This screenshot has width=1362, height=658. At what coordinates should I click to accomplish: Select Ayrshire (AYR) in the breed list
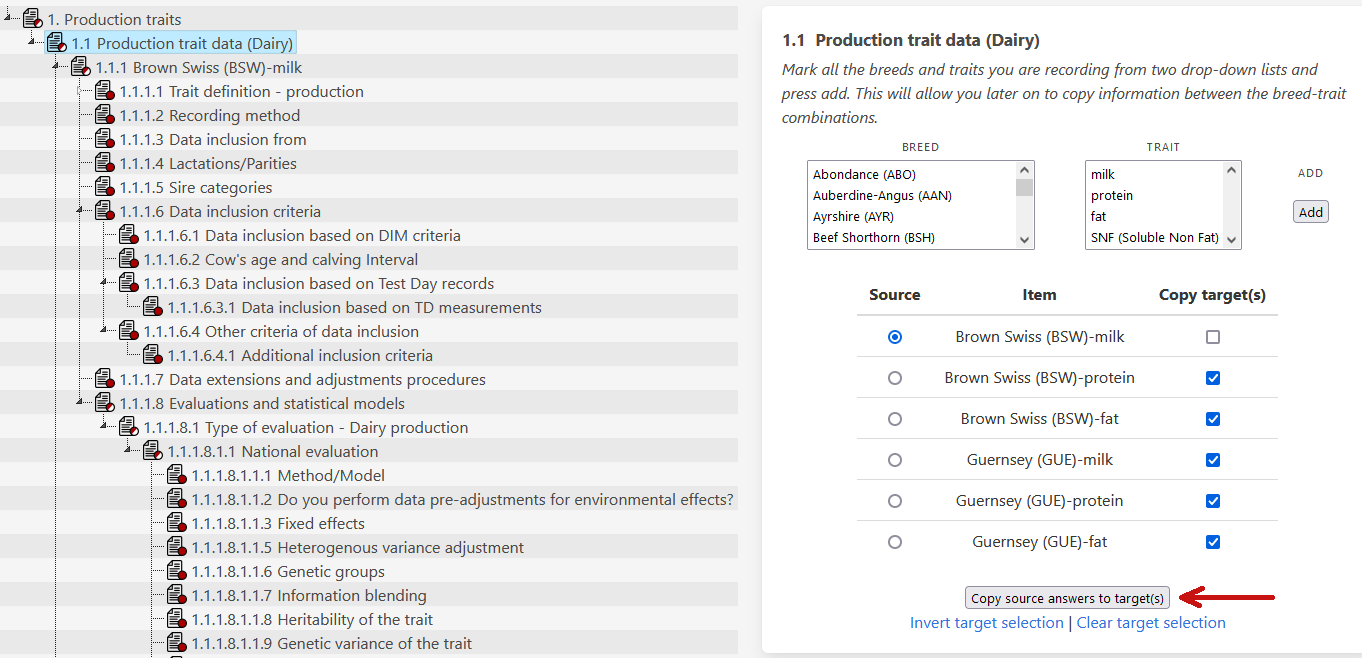tap(853, 216)
